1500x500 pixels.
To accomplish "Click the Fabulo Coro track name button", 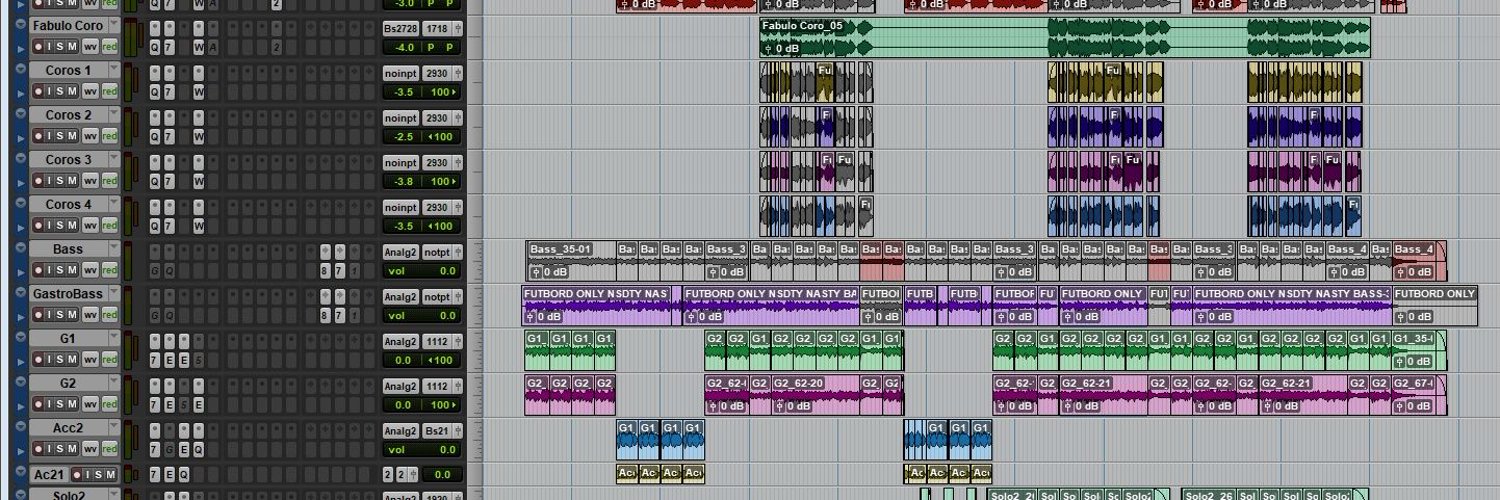I will coord(68,26).
